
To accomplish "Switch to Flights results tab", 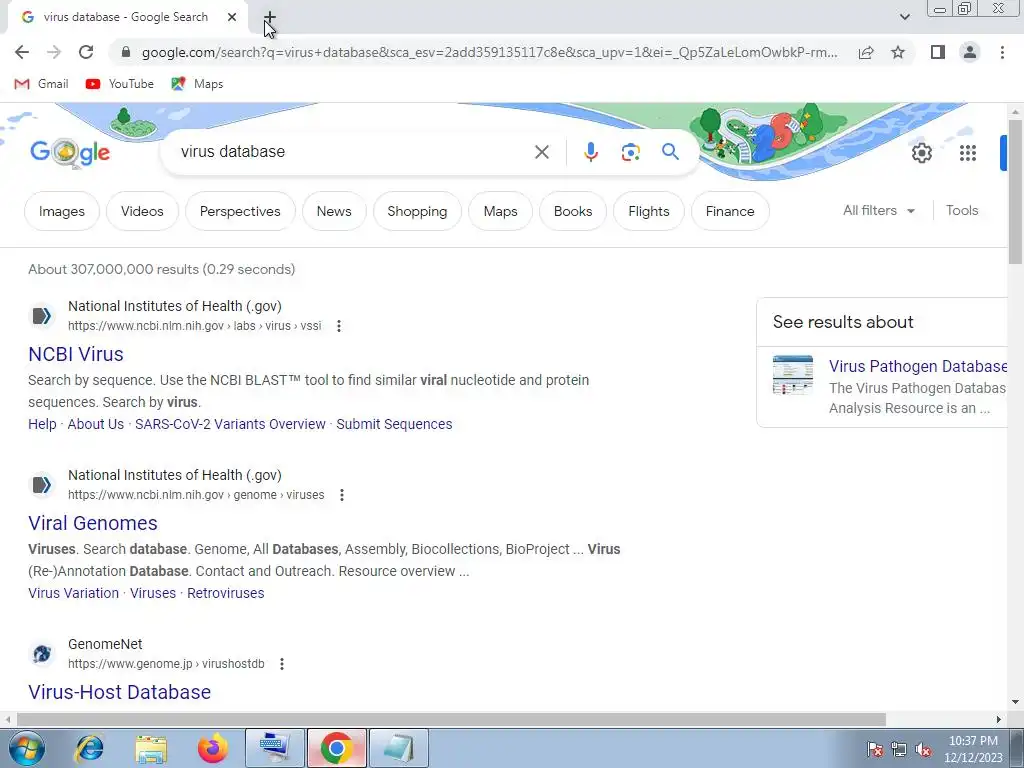I will (649, 211).
